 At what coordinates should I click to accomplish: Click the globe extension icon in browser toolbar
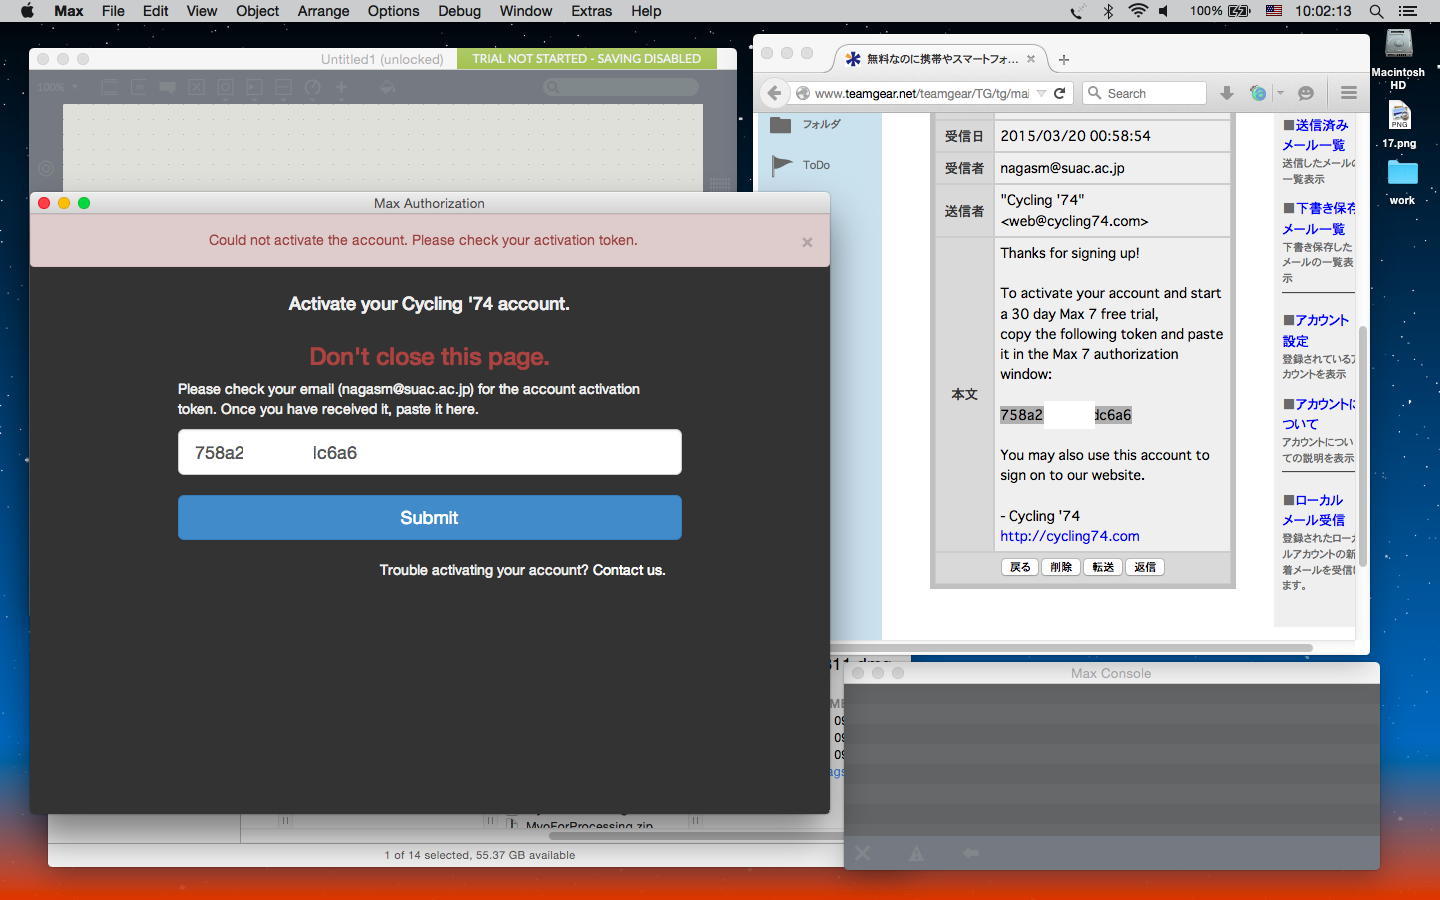1258,93
